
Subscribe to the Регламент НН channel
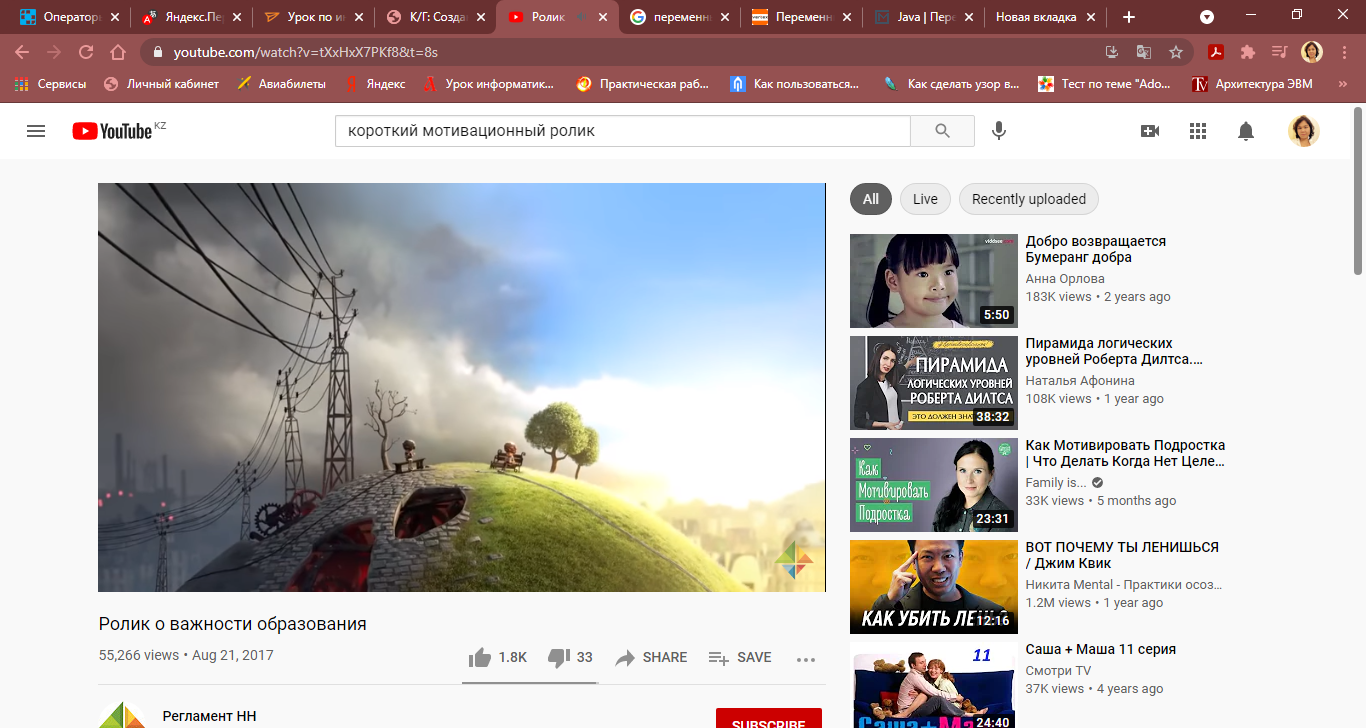coord(769,718)
